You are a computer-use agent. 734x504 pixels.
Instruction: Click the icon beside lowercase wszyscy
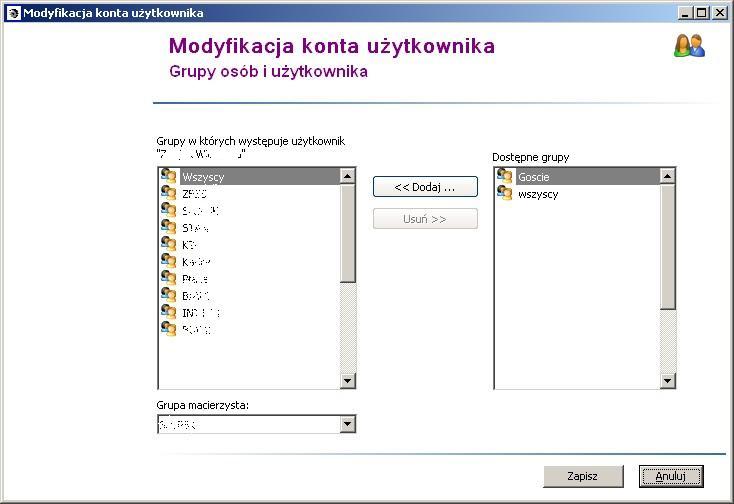pyautogui.click(x=505, y=193)
